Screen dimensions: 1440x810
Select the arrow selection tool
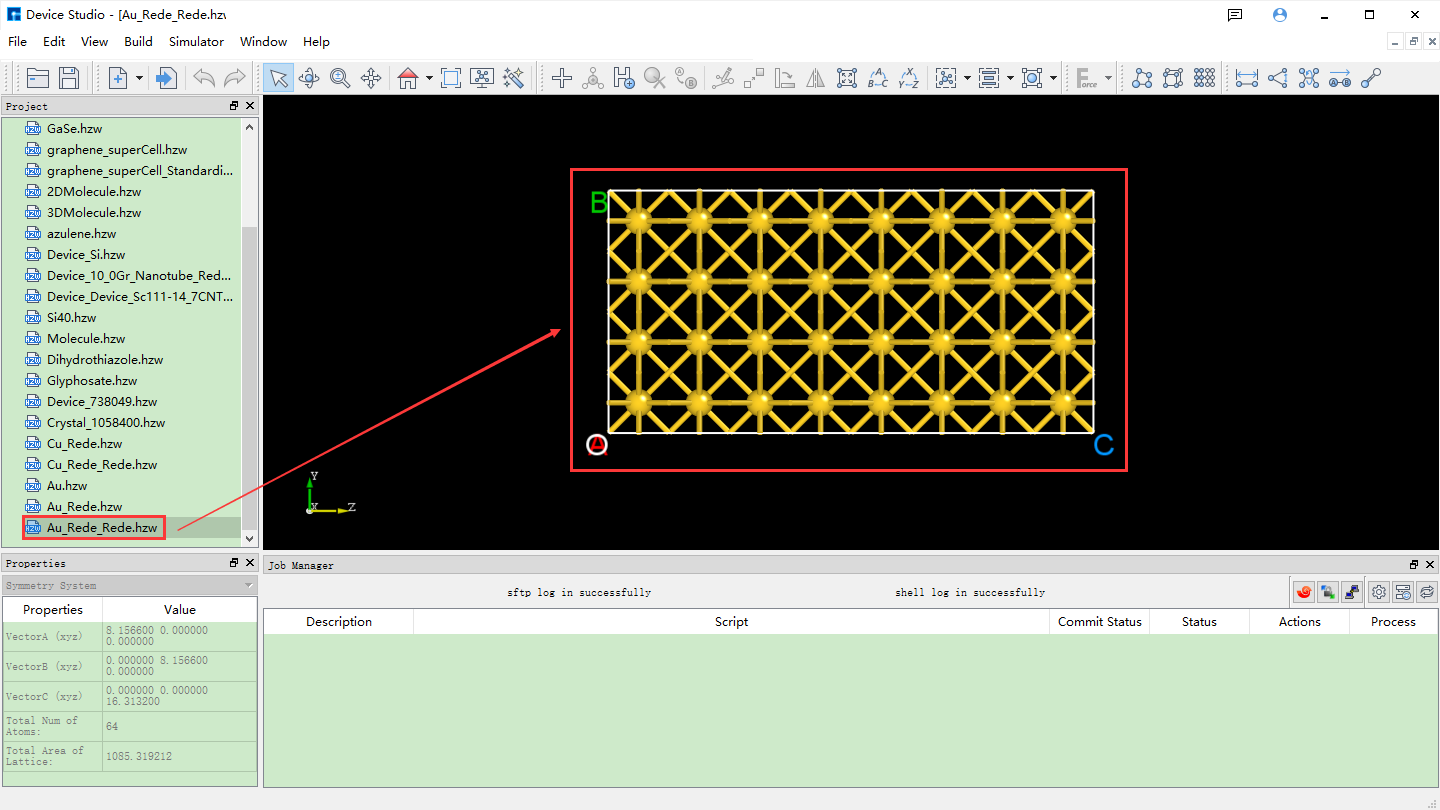(x=277, y=78)
